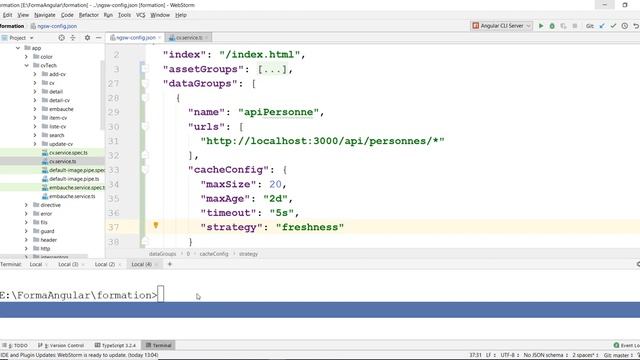
Task: Open the Edit menu
Action: click(7, 15)
